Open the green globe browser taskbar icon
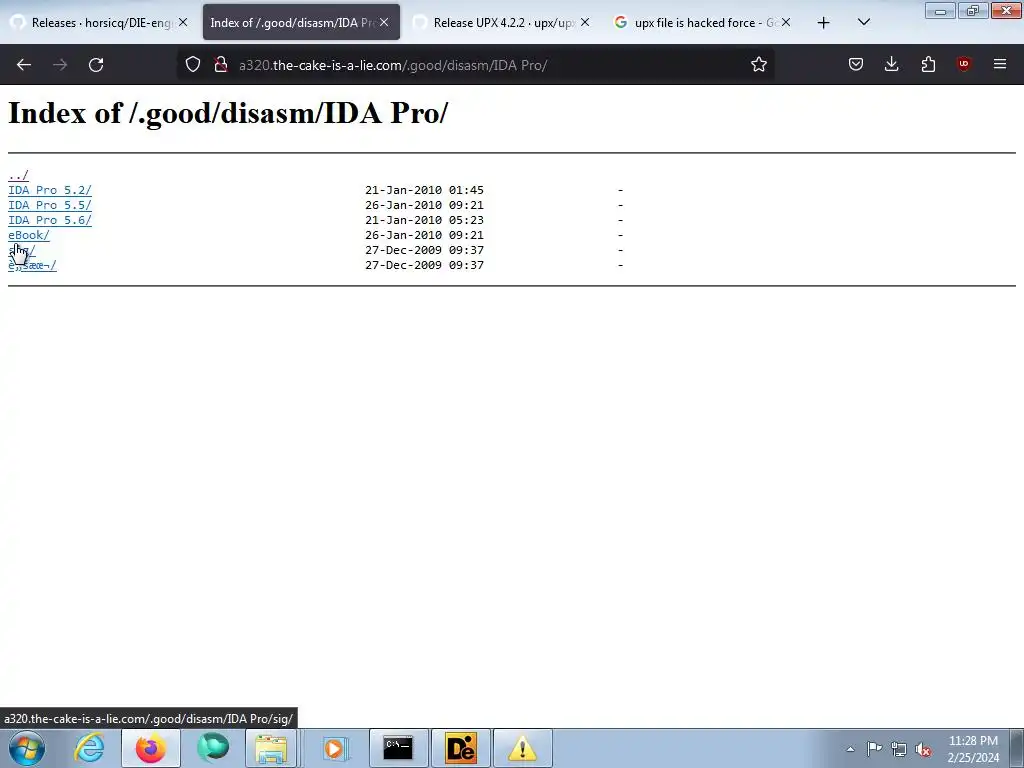The width and height of the screenshot is (1024, 768). 213,748
